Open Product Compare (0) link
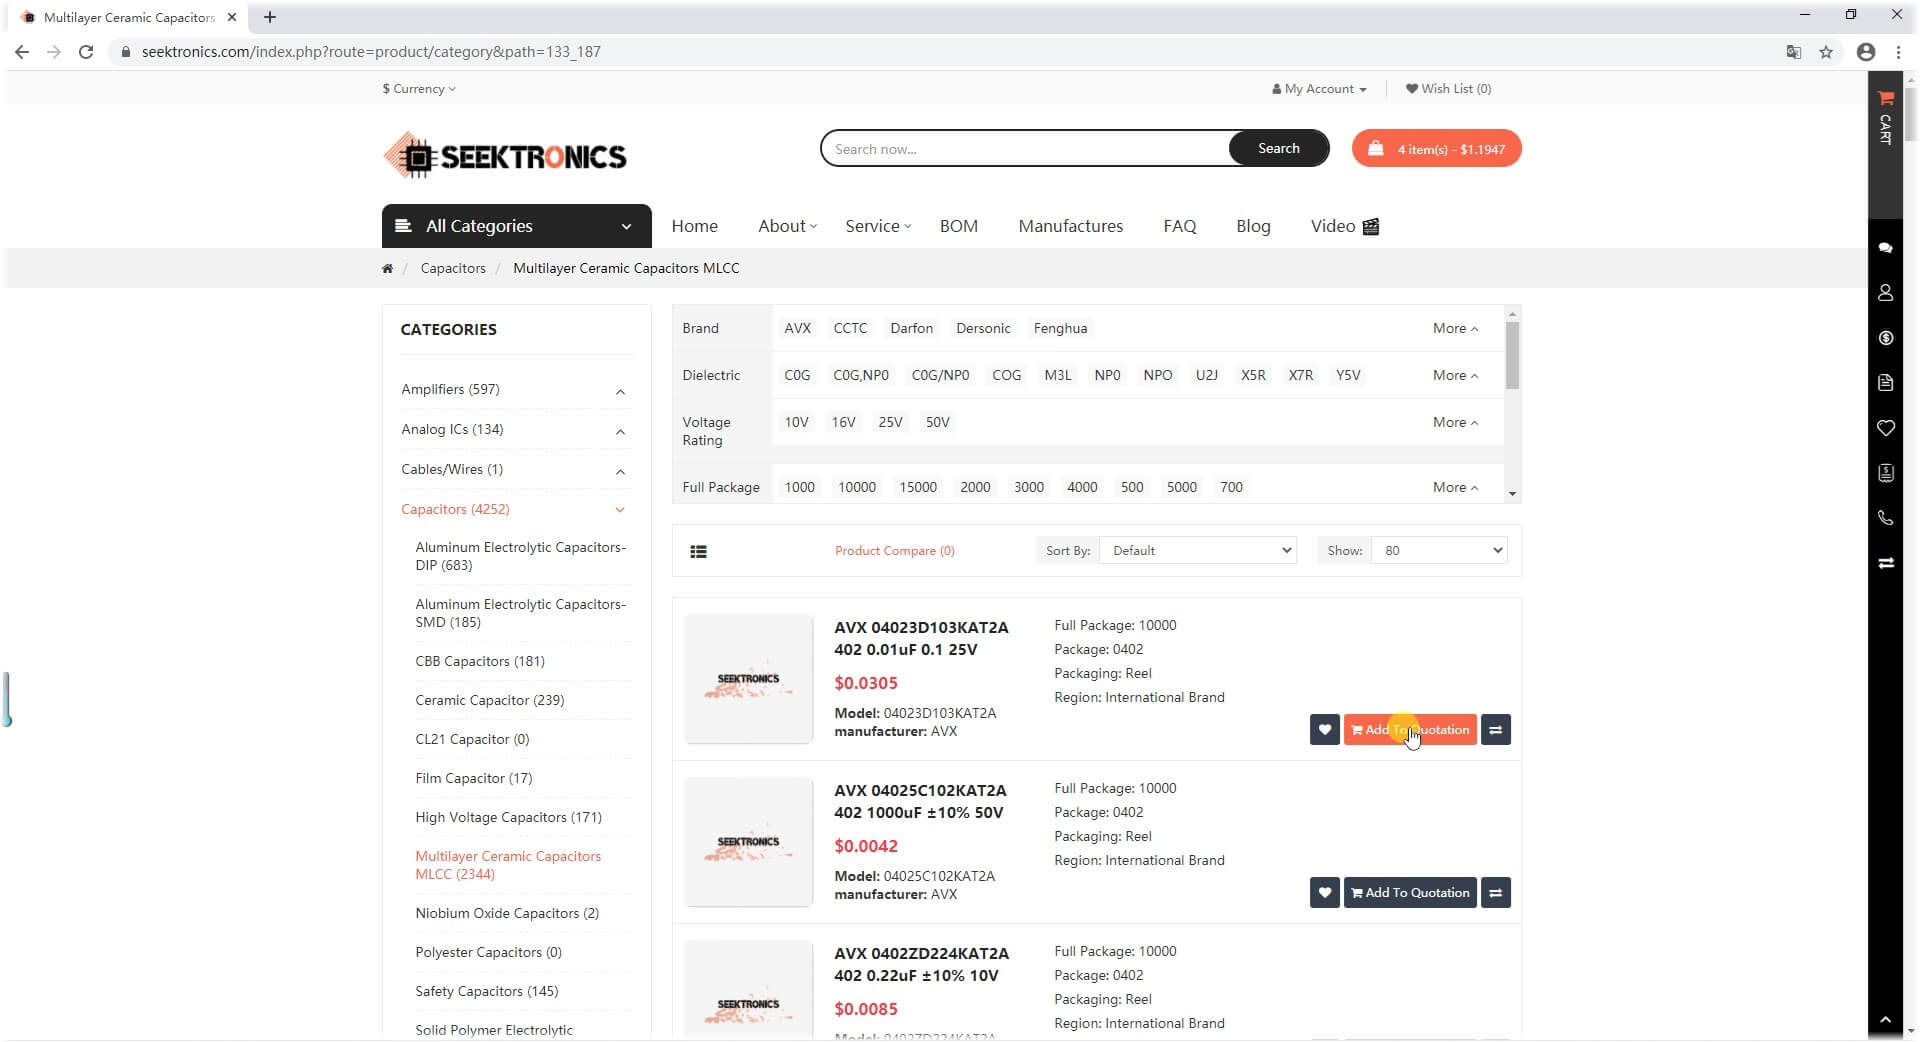 click(894, 551)
